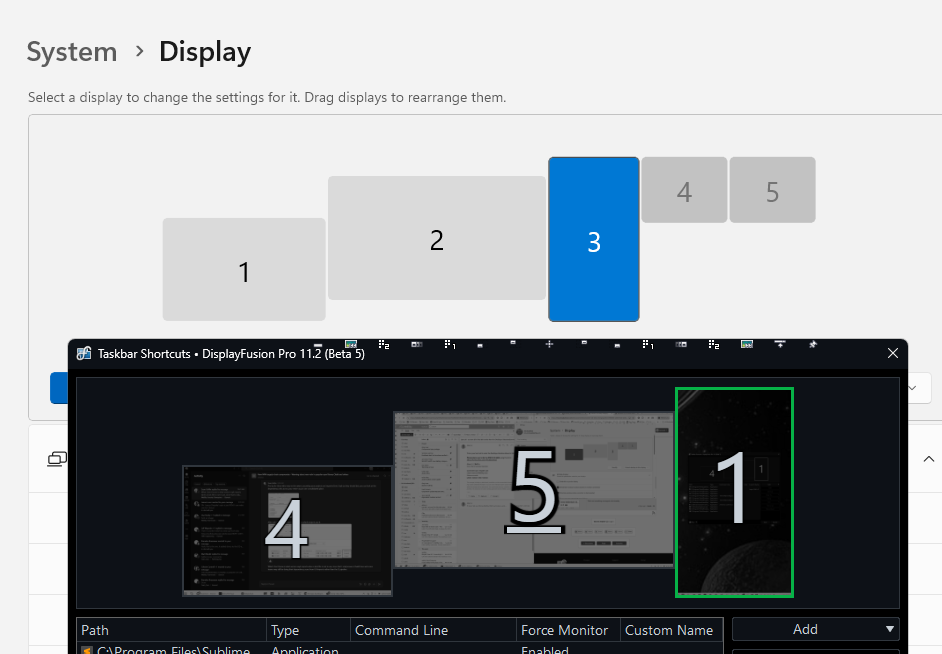Click the Custom Name column header
The width and height of the screenshot is (942, 654).
pos(669,630)
